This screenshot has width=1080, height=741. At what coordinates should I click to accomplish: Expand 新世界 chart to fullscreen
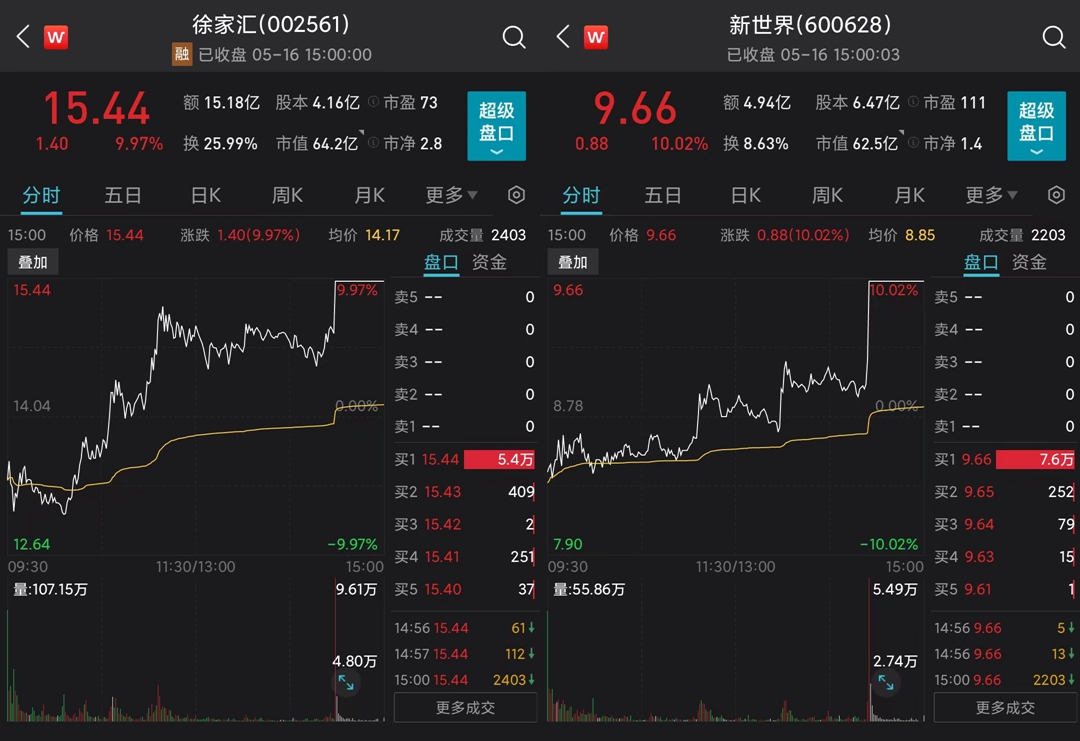click(886, 683)
